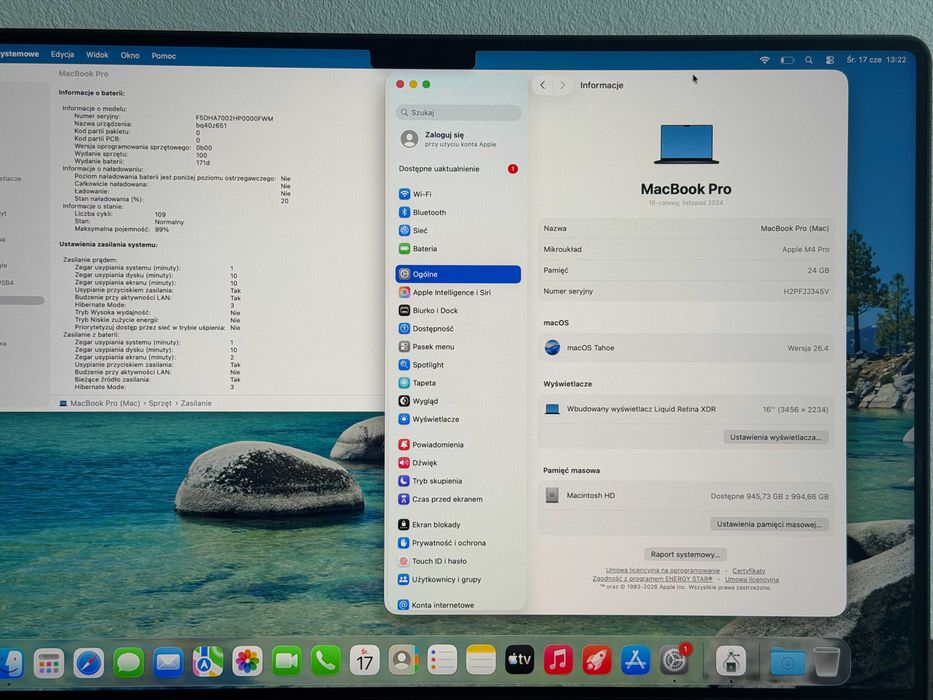This screenshot has width=933, height=700.
Task: Click in Szukaj search field
Action: [x=458, y=112]
